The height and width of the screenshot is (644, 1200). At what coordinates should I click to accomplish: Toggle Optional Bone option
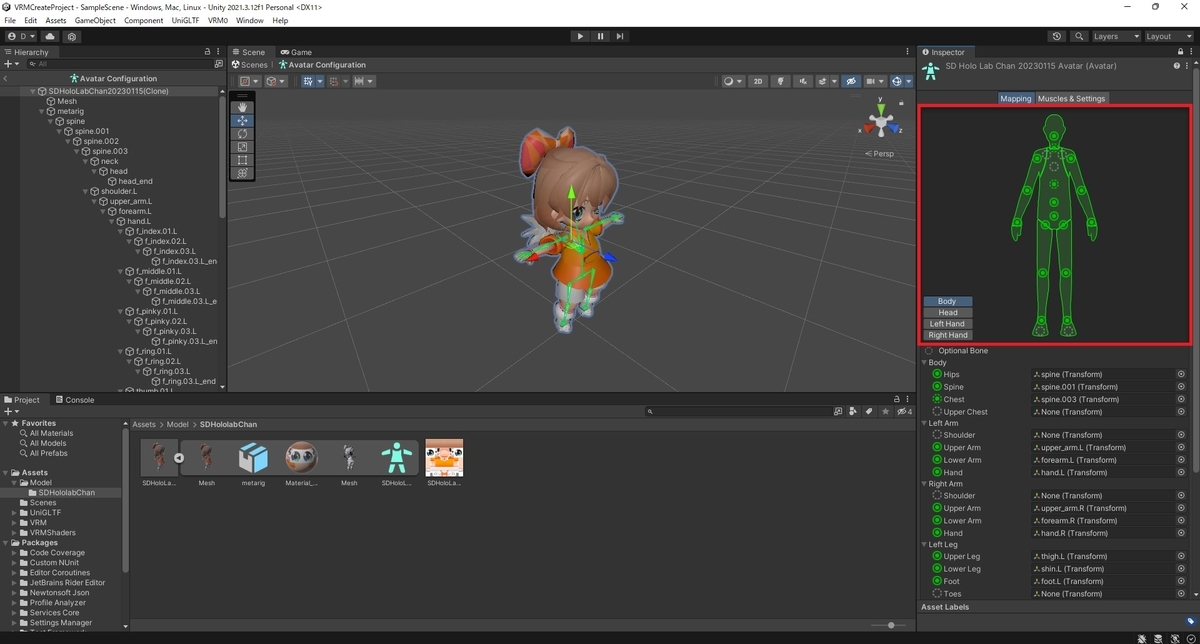click(929, 351)
